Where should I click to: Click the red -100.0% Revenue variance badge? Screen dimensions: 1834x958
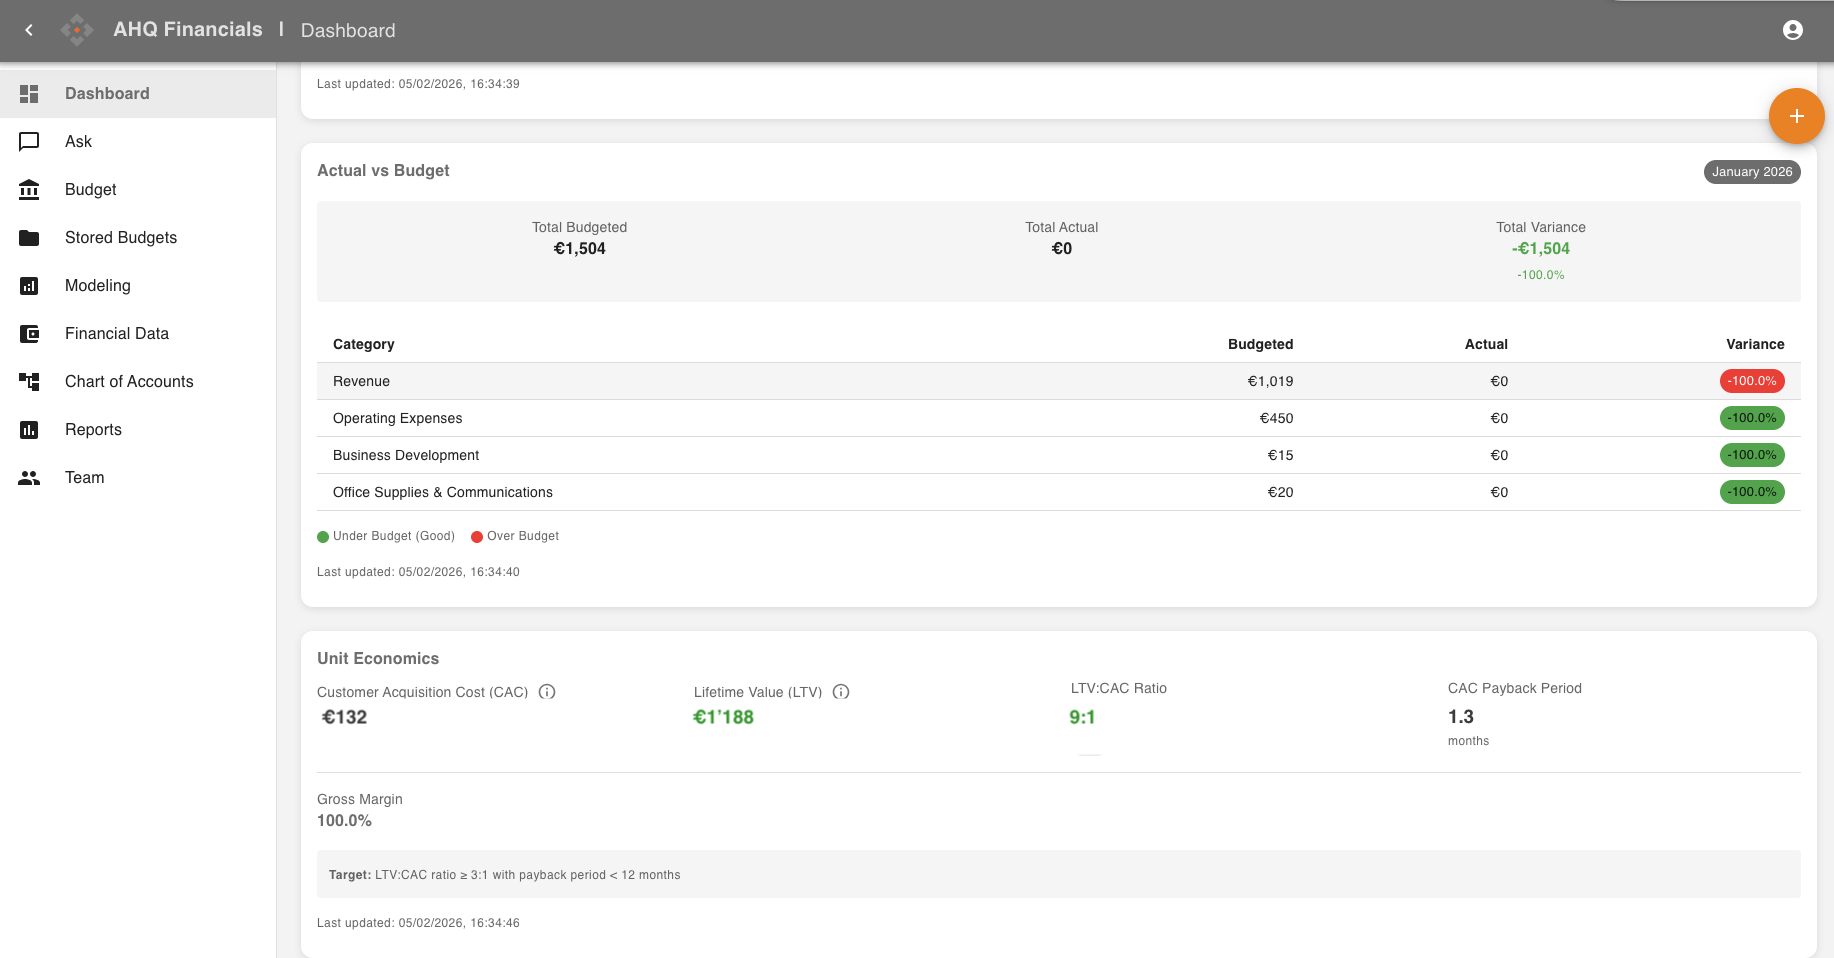pos(1751,381)
